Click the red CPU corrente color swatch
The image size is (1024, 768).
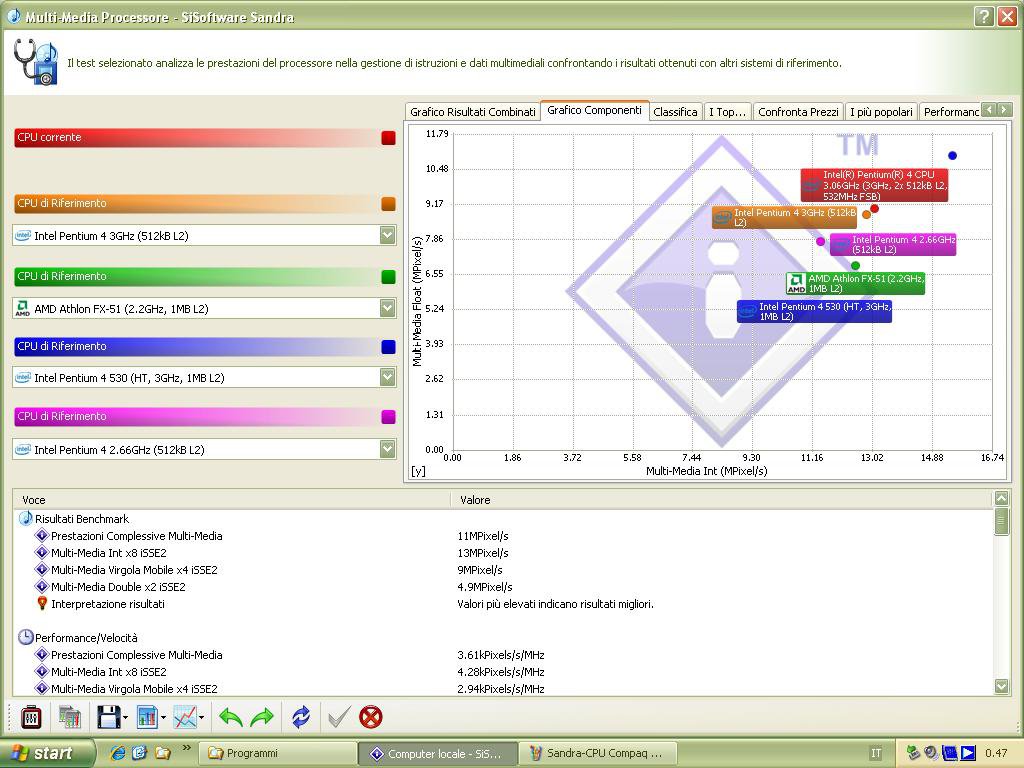click(x=388, y=138)
